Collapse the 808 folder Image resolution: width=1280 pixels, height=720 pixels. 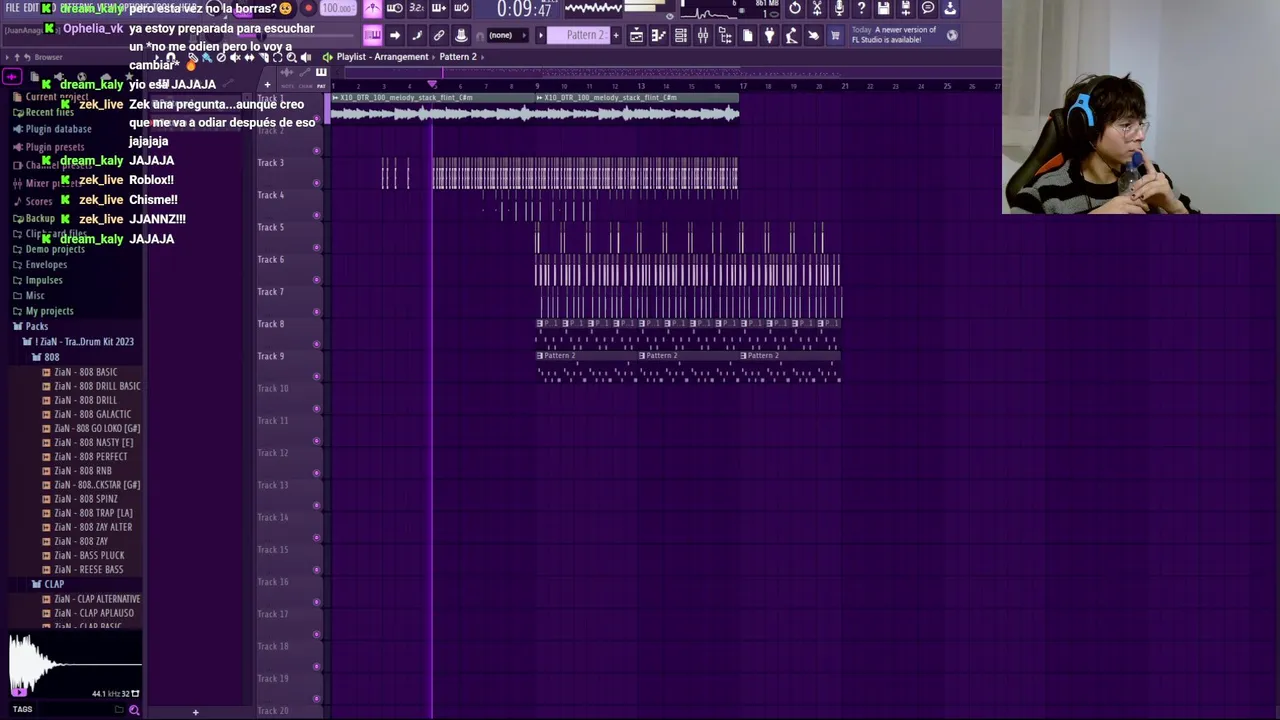pyautogui.click(x=45, y=357)
